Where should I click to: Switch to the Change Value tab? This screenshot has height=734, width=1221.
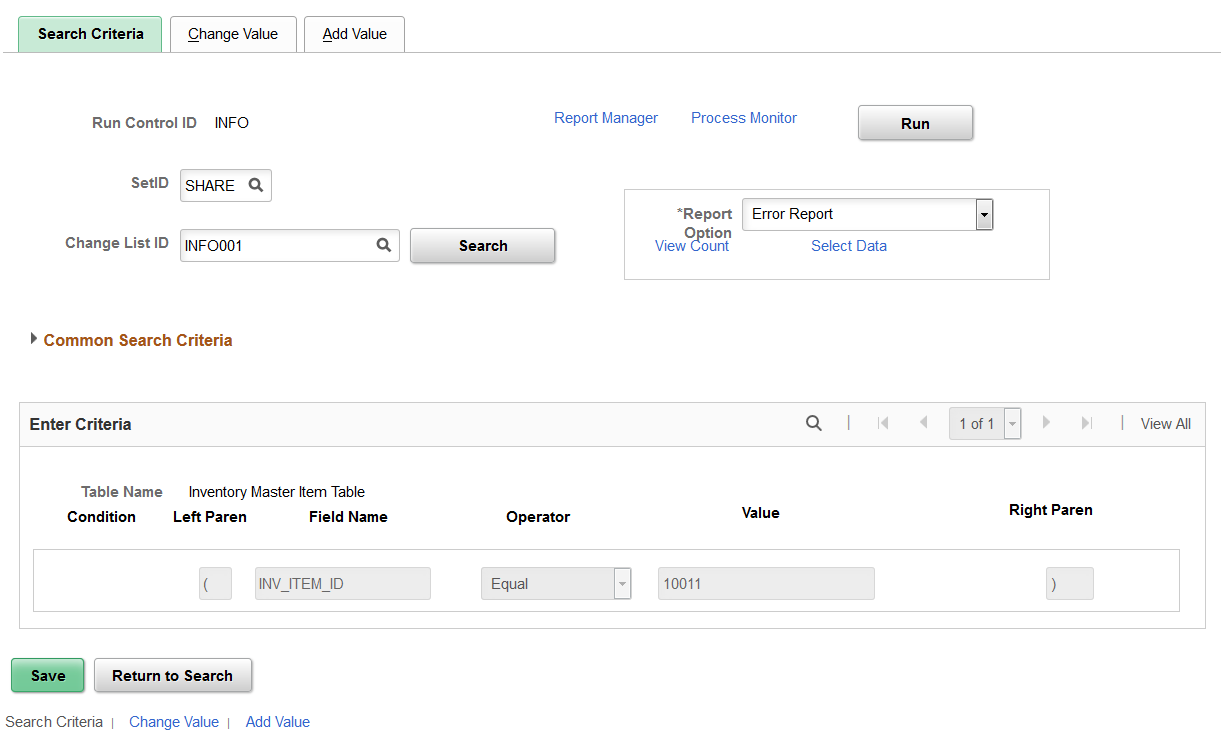(233, 34)
